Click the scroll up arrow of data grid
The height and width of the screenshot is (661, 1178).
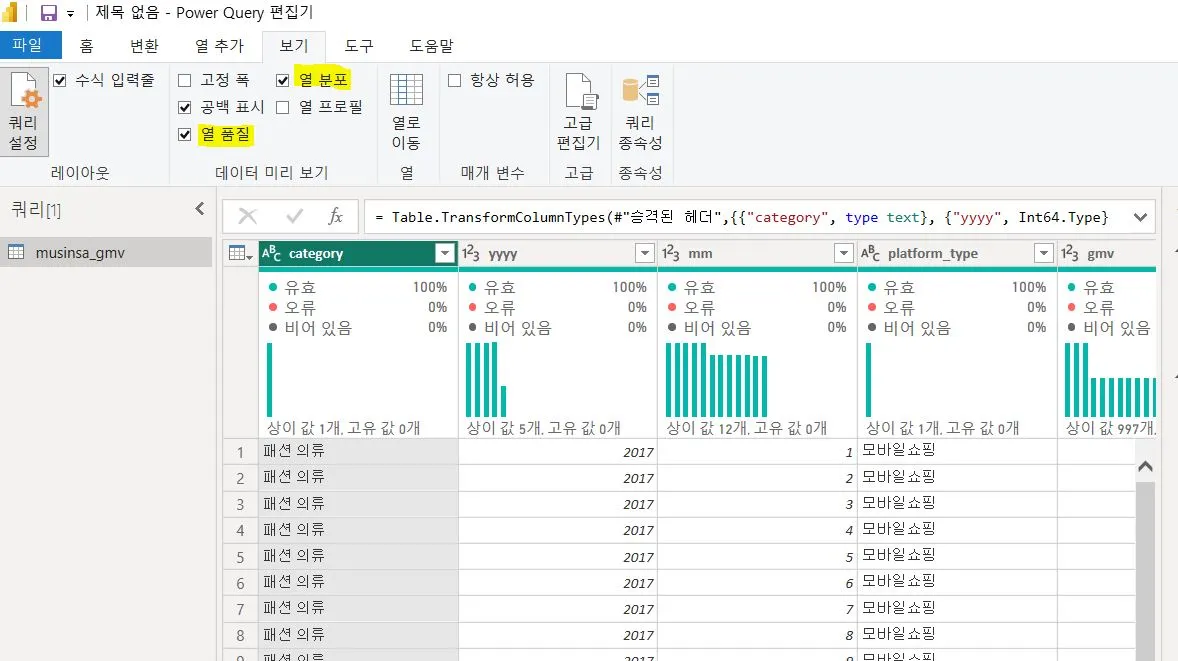coord(1145,466)
